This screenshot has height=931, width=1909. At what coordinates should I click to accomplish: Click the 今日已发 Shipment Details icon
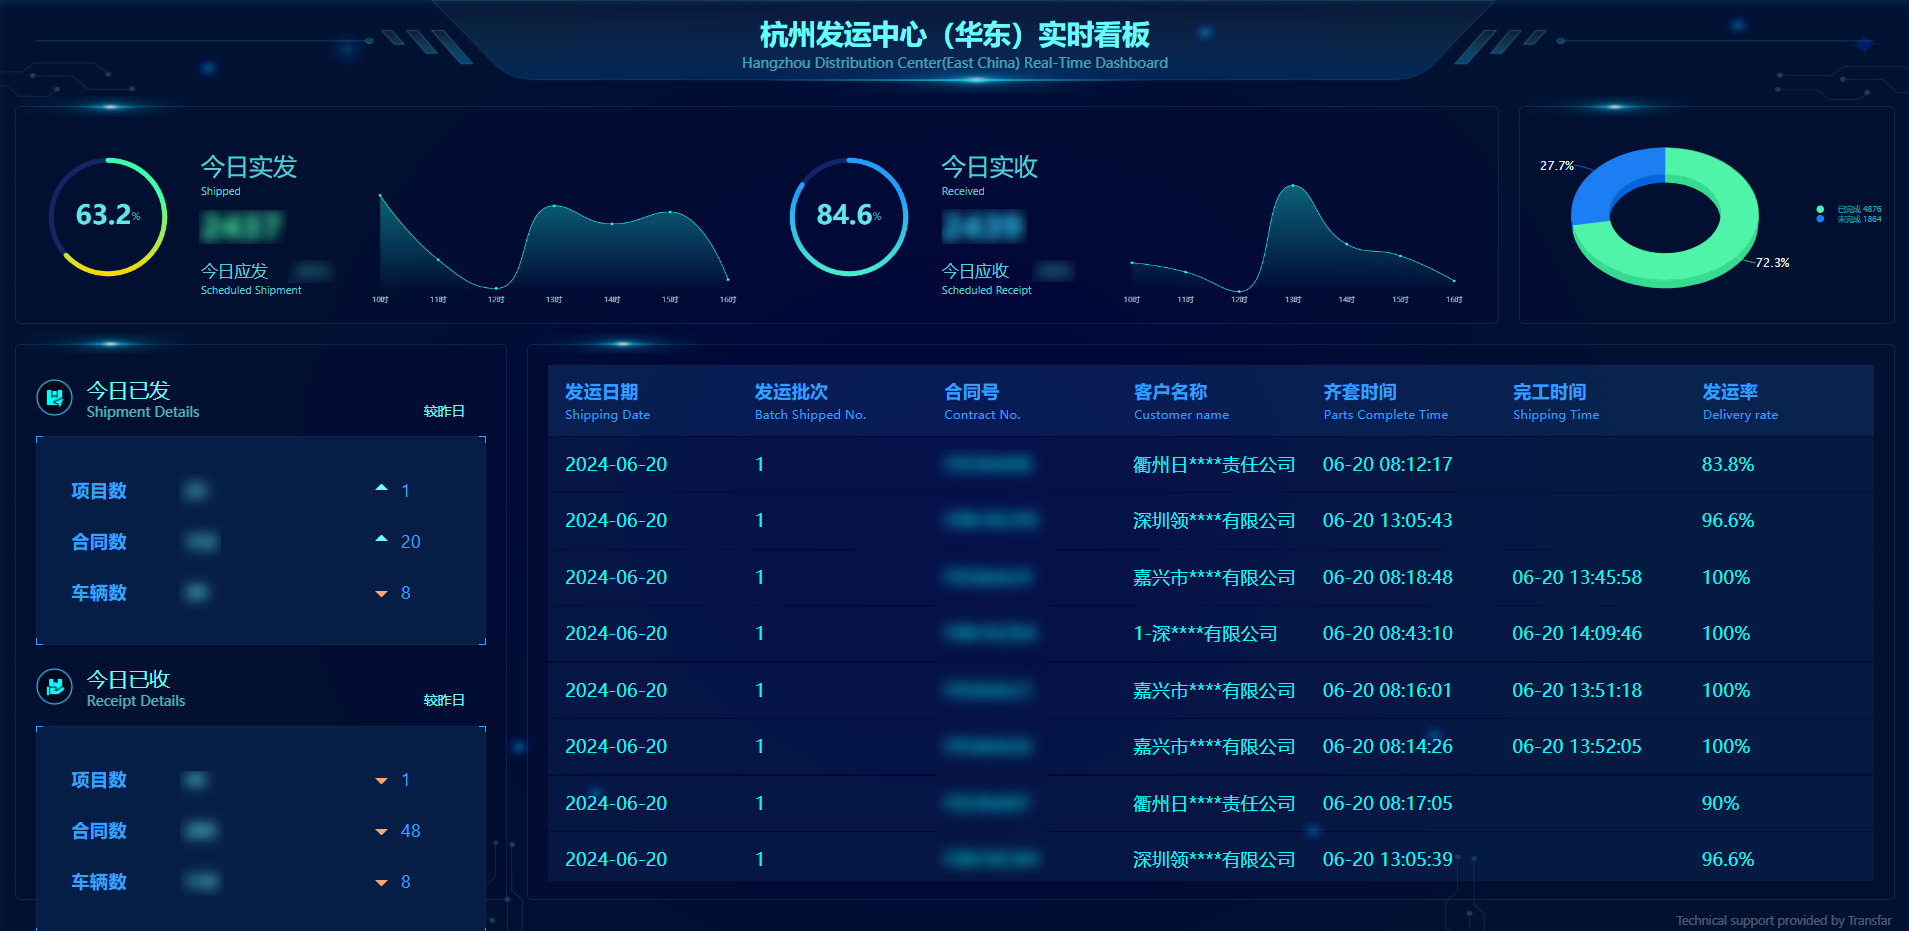(54, 398)
